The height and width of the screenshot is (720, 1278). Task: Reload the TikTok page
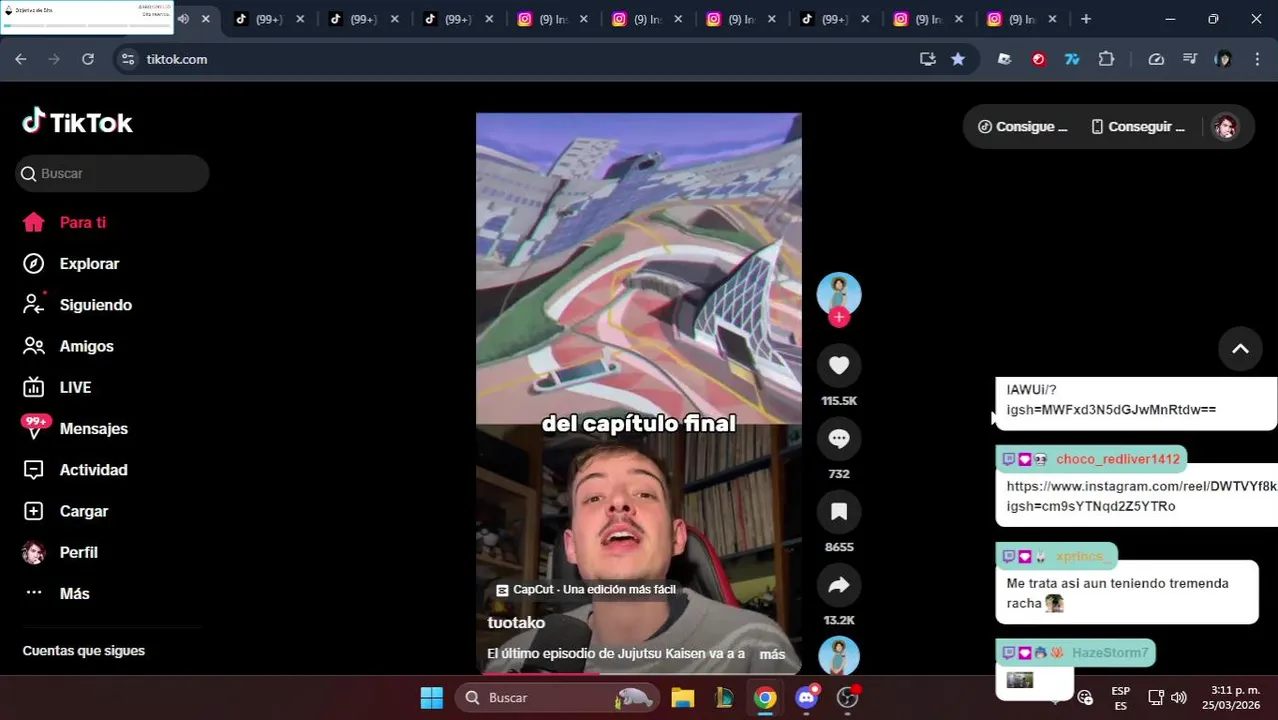pos(88,59)
